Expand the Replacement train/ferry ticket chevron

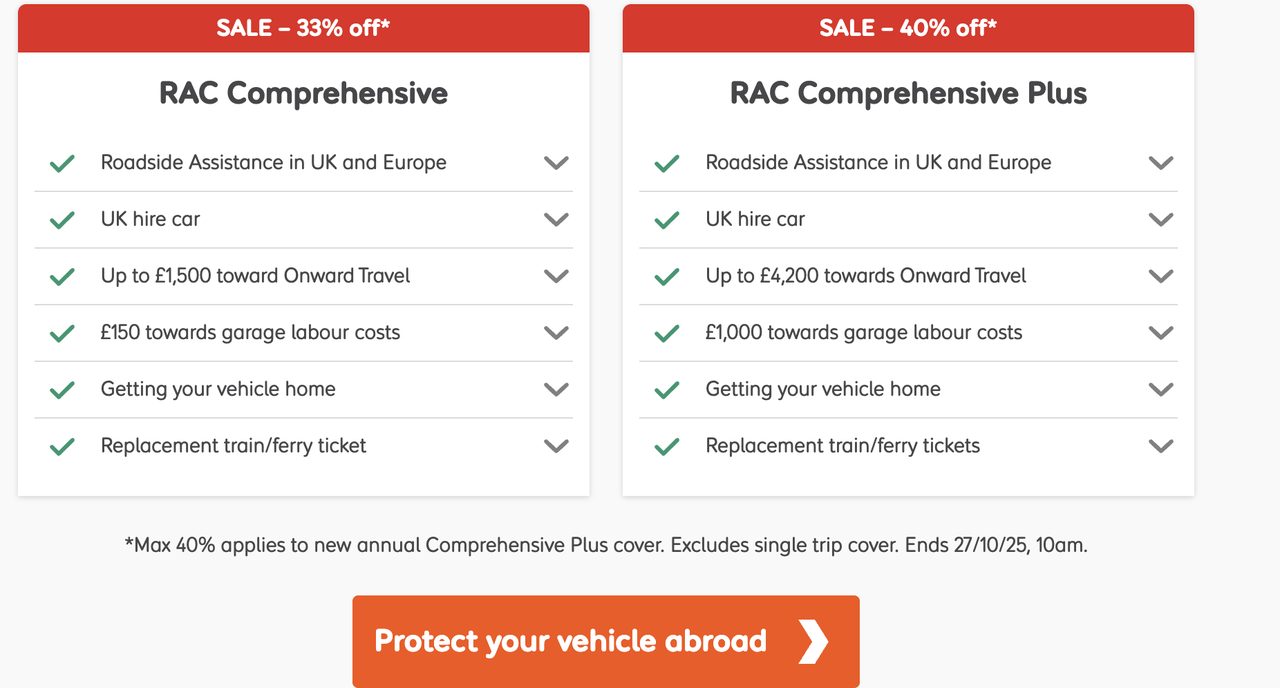point(556,446)
